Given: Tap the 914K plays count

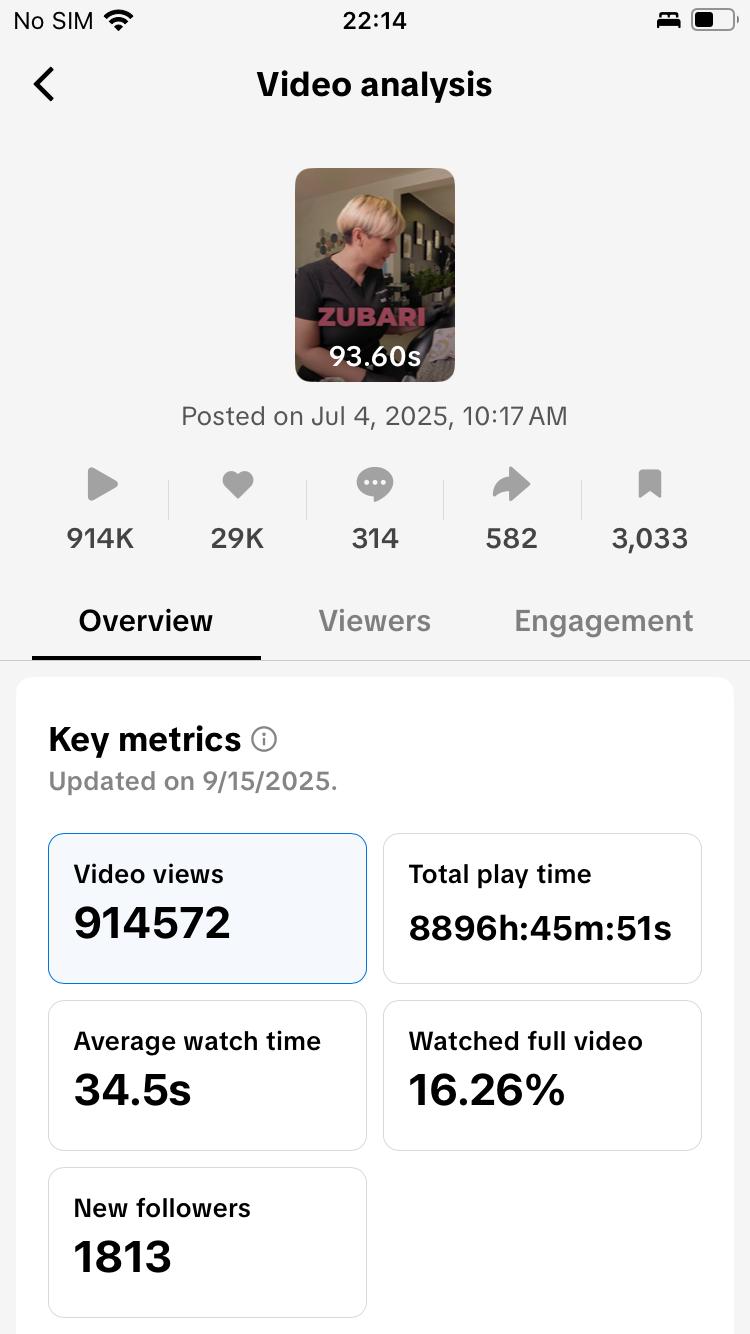Looking at the screenshot, I should point(101,539).
